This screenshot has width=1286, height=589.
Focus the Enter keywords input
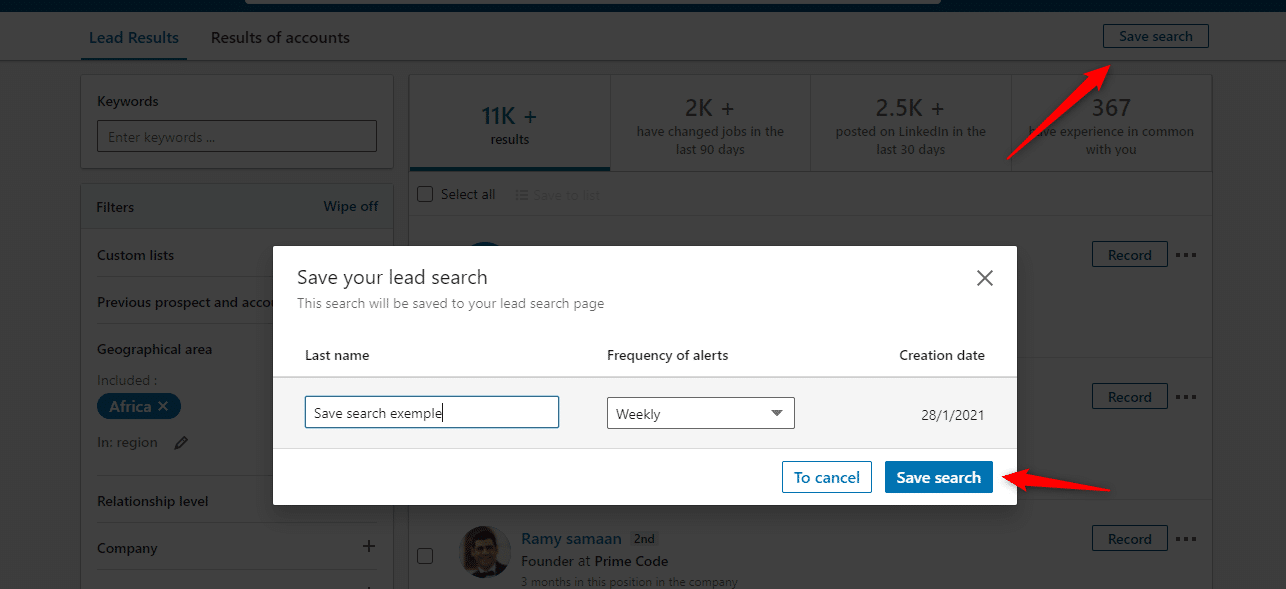237,137
